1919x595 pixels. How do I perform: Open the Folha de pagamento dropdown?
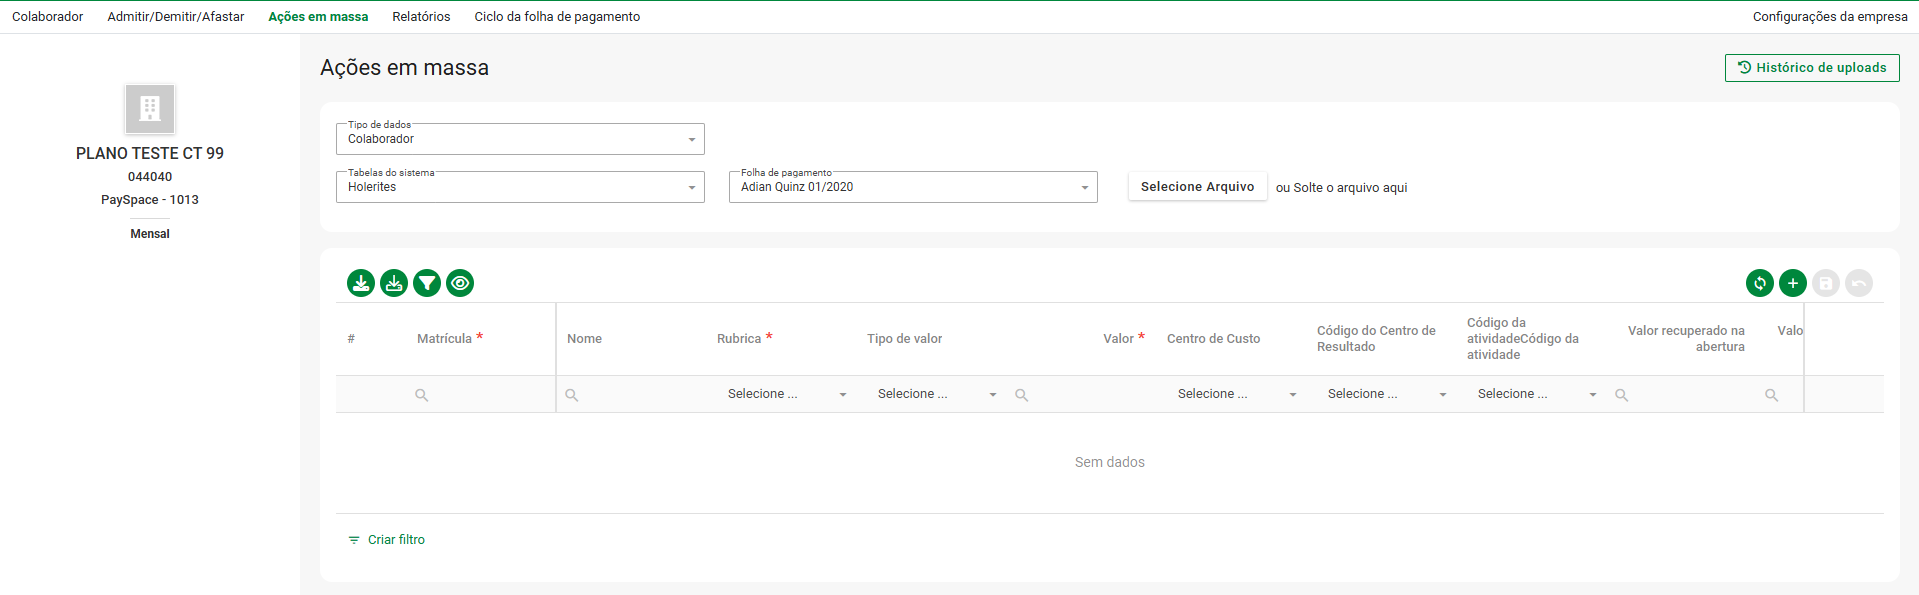tap(912, 187)
